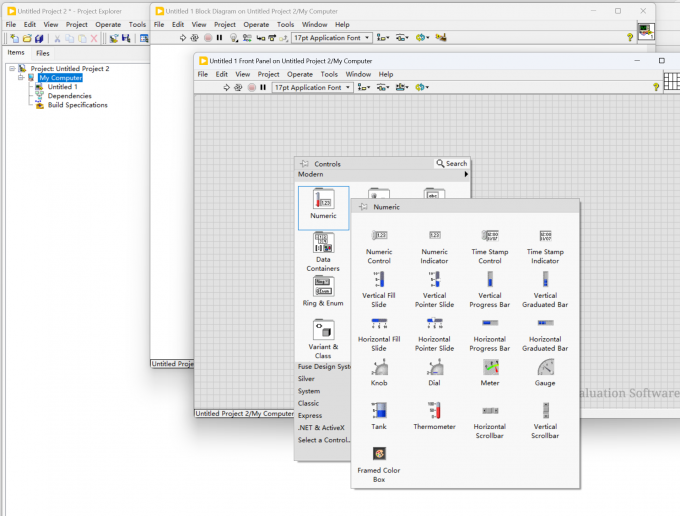680x516 pixels.
Task: Pick the Horizontal Scrollbar control
Action: click(490, 421)
